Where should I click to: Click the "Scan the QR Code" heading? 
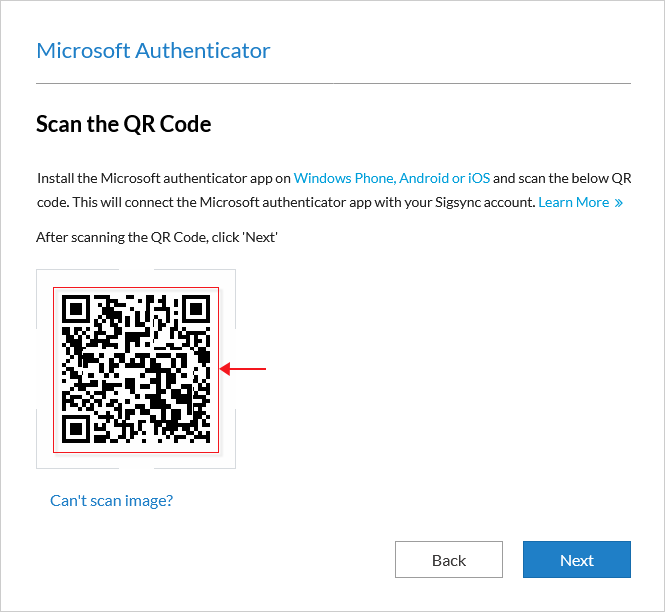[x=123, y=124]
